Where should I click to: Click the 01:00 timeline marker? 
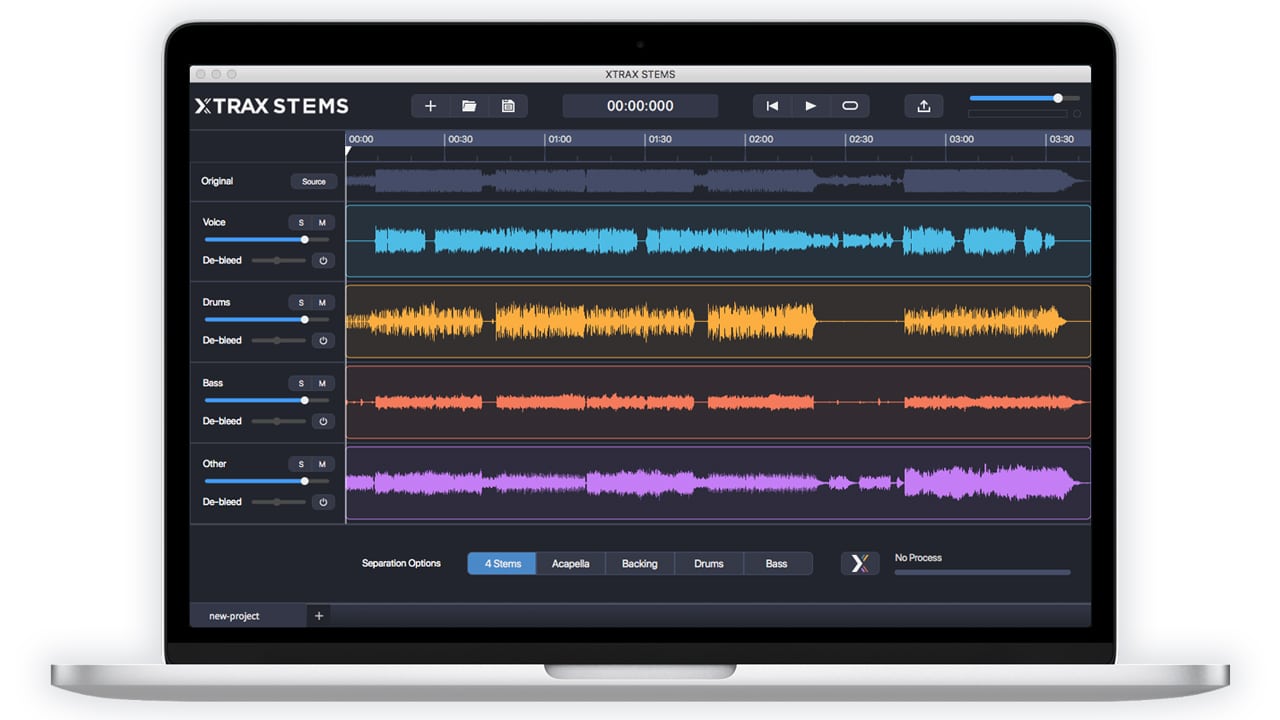point(560,139)
